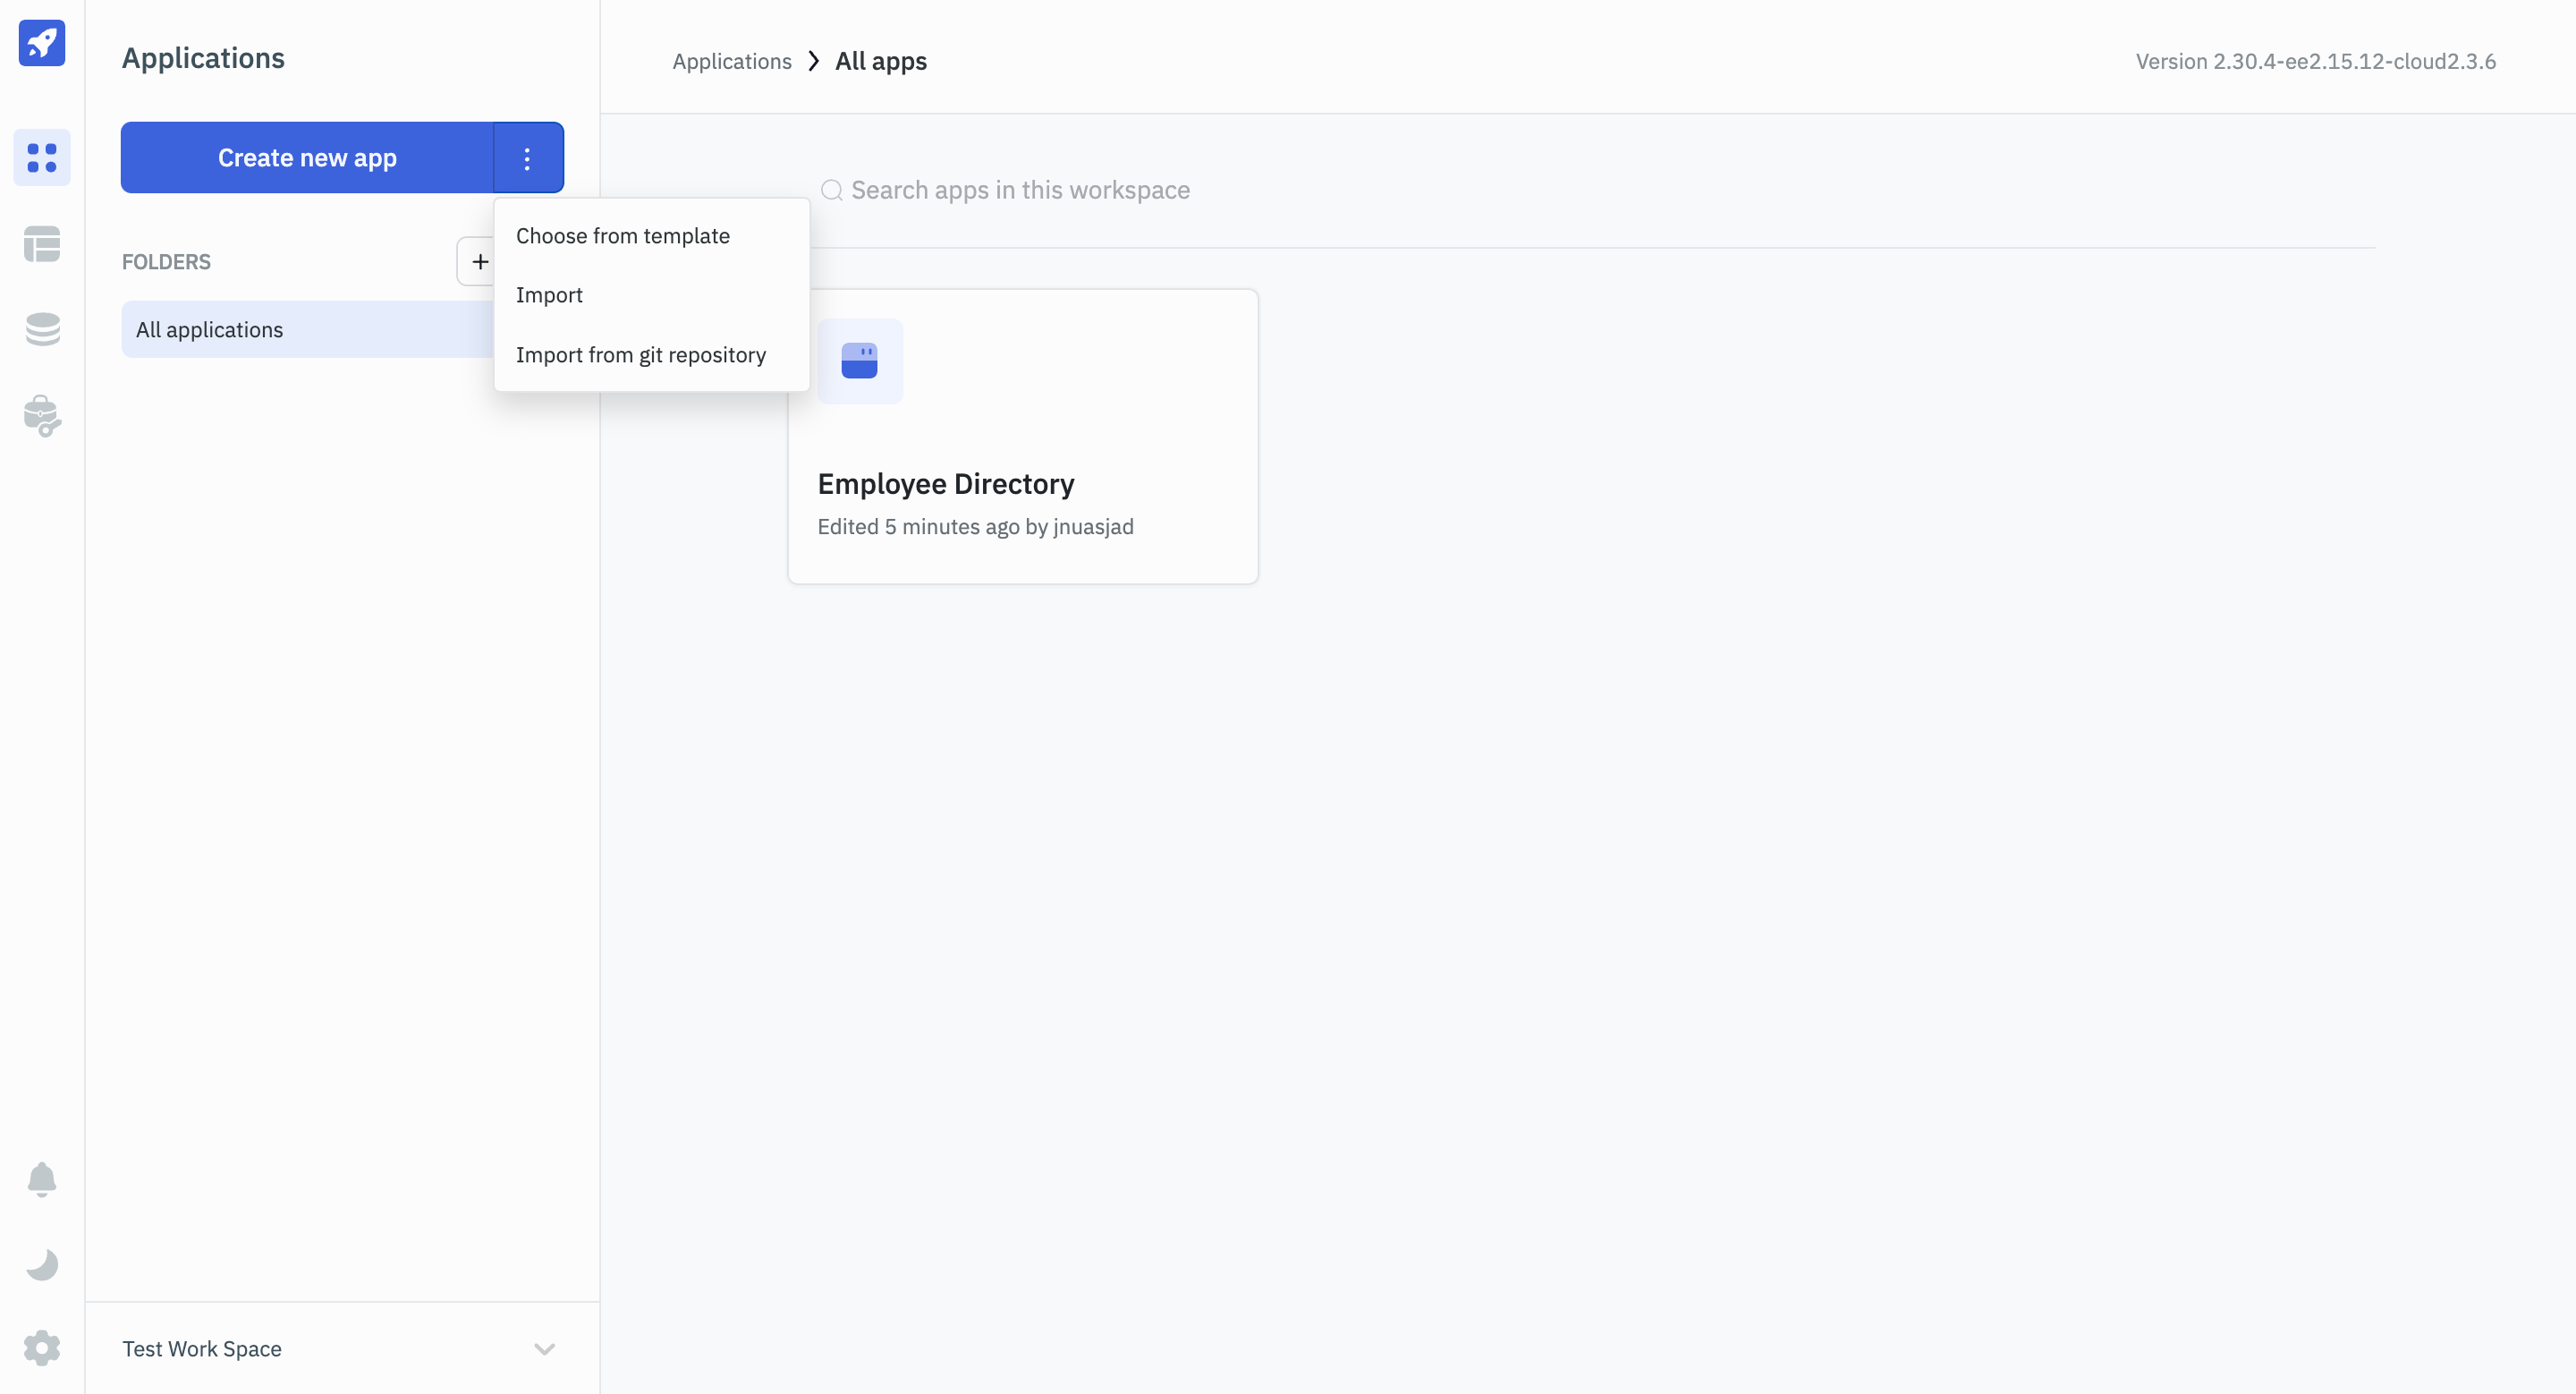Viewport: 2576px width, 1394px height.
Task: Click Create new app button
Action: [307, 157]
